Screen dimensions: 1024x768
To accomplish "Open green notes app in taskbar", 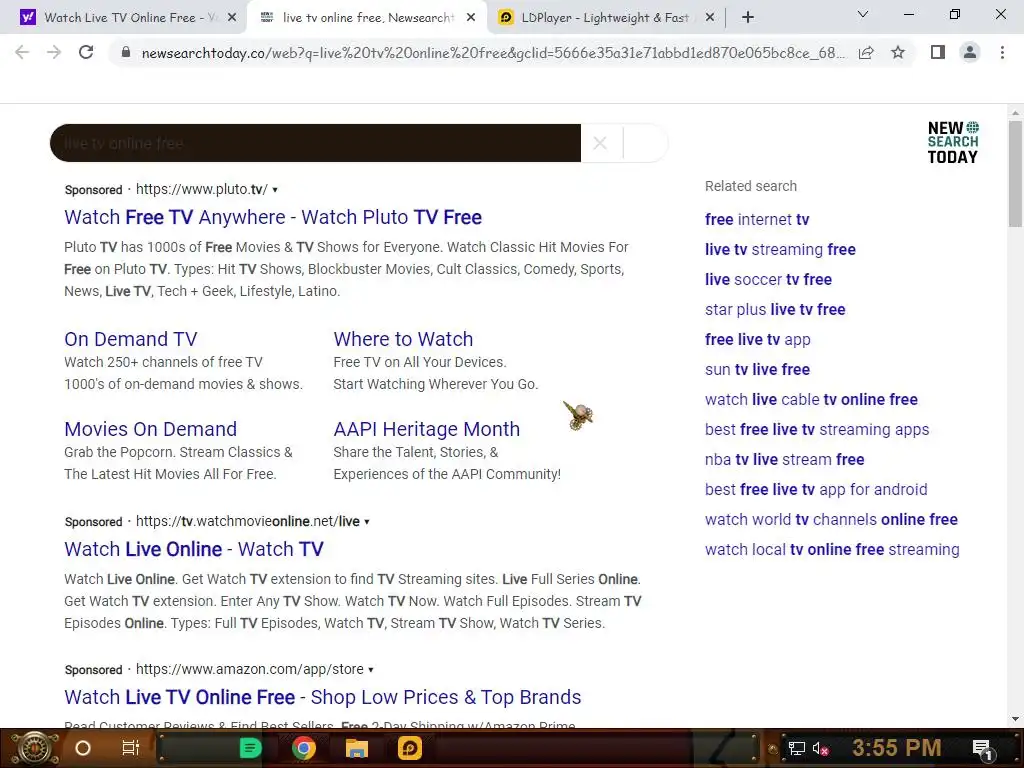I will (x=251, y=748).
